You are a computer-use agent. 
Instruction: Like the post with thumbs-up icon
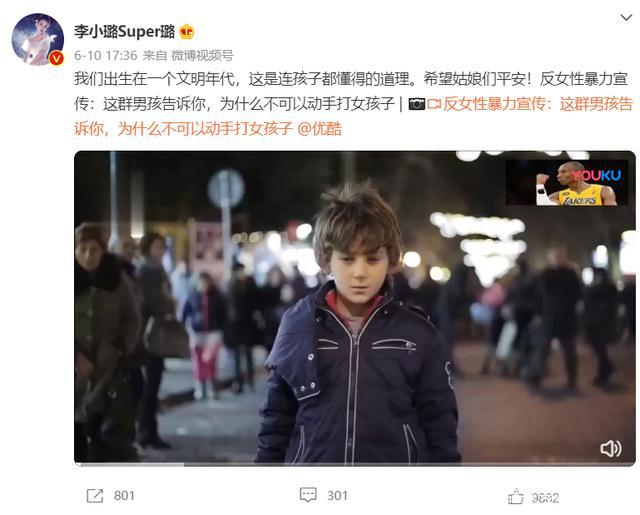[x=516, y=497]
